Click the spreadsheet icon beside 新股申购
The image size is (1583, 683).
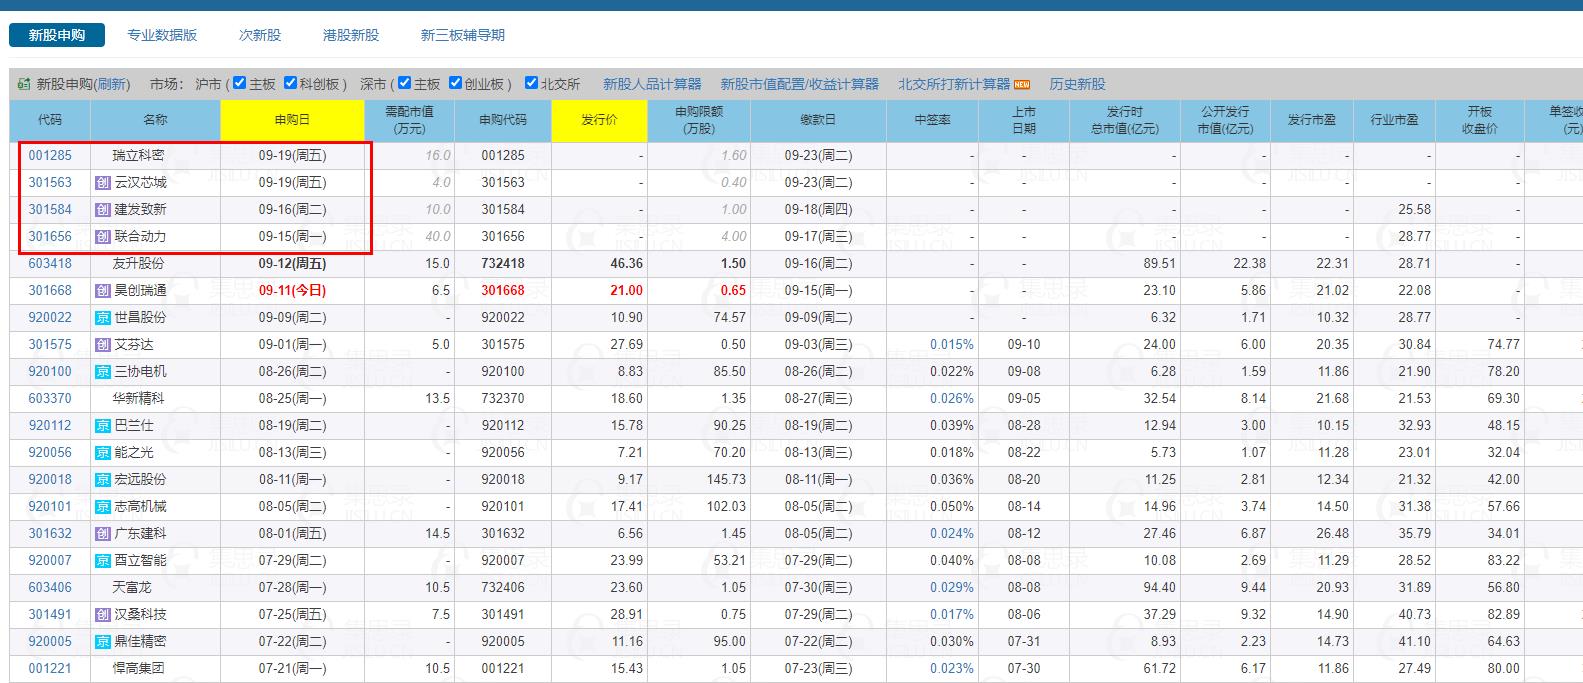pyautogui.click(x=23, y=84)
